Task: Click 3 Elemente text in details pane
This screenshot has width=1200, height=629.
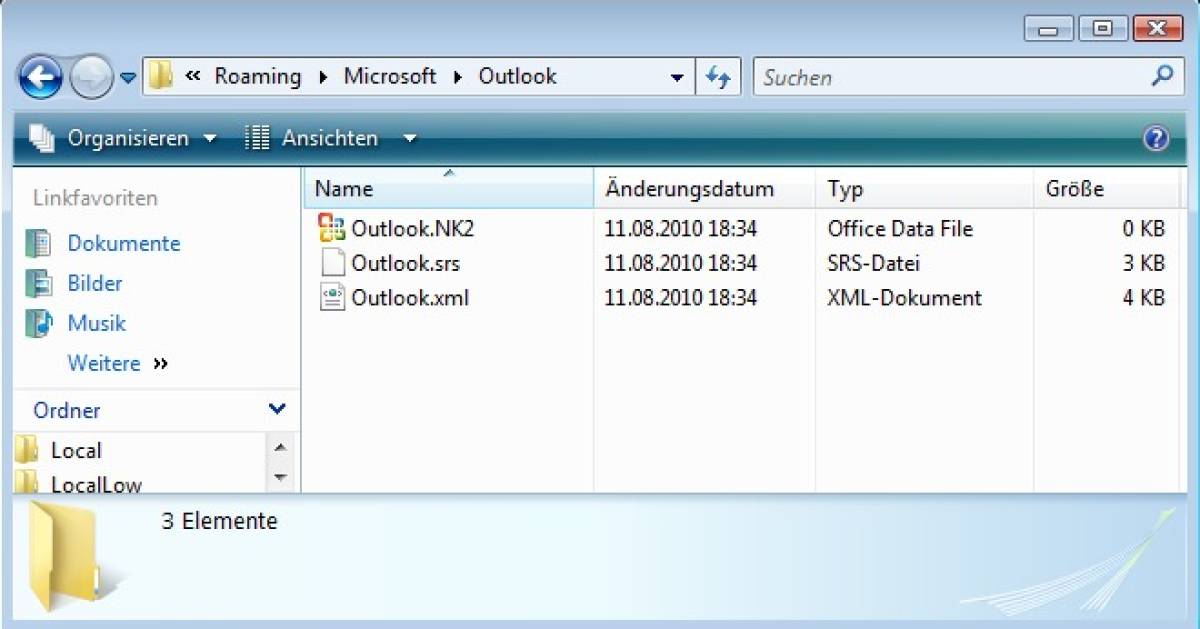Action: [x=219, y=521]
